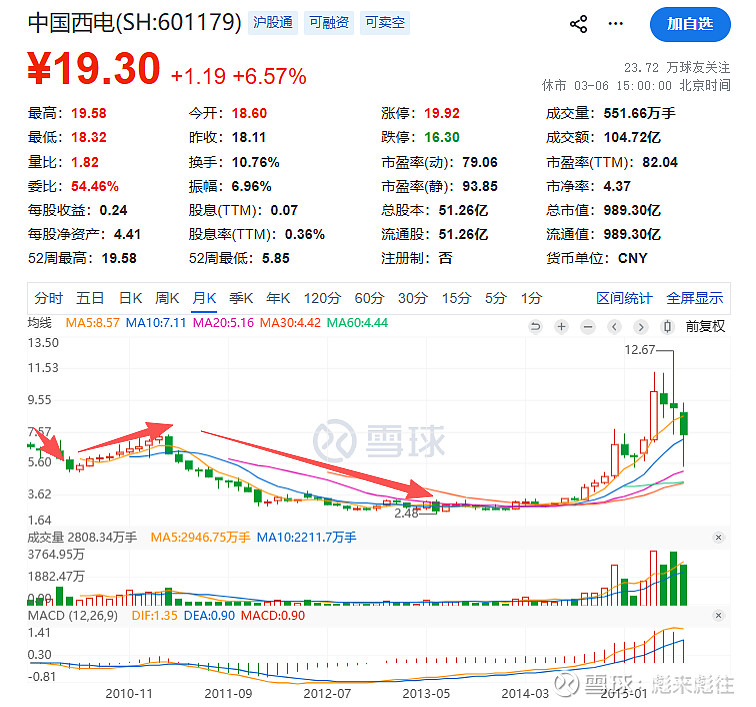
Task: Switch to the 年K chart tab
Action: pyautogui.click(x=278, y=298)
